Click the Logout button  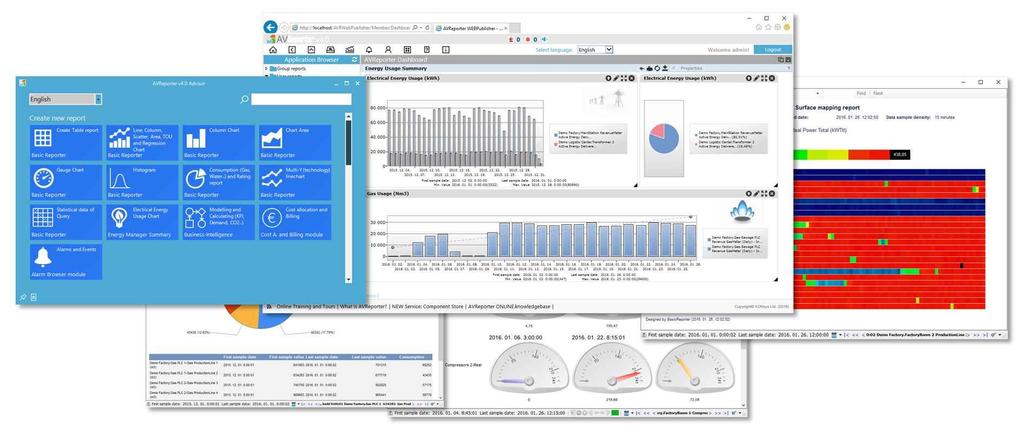pos(773,50)
